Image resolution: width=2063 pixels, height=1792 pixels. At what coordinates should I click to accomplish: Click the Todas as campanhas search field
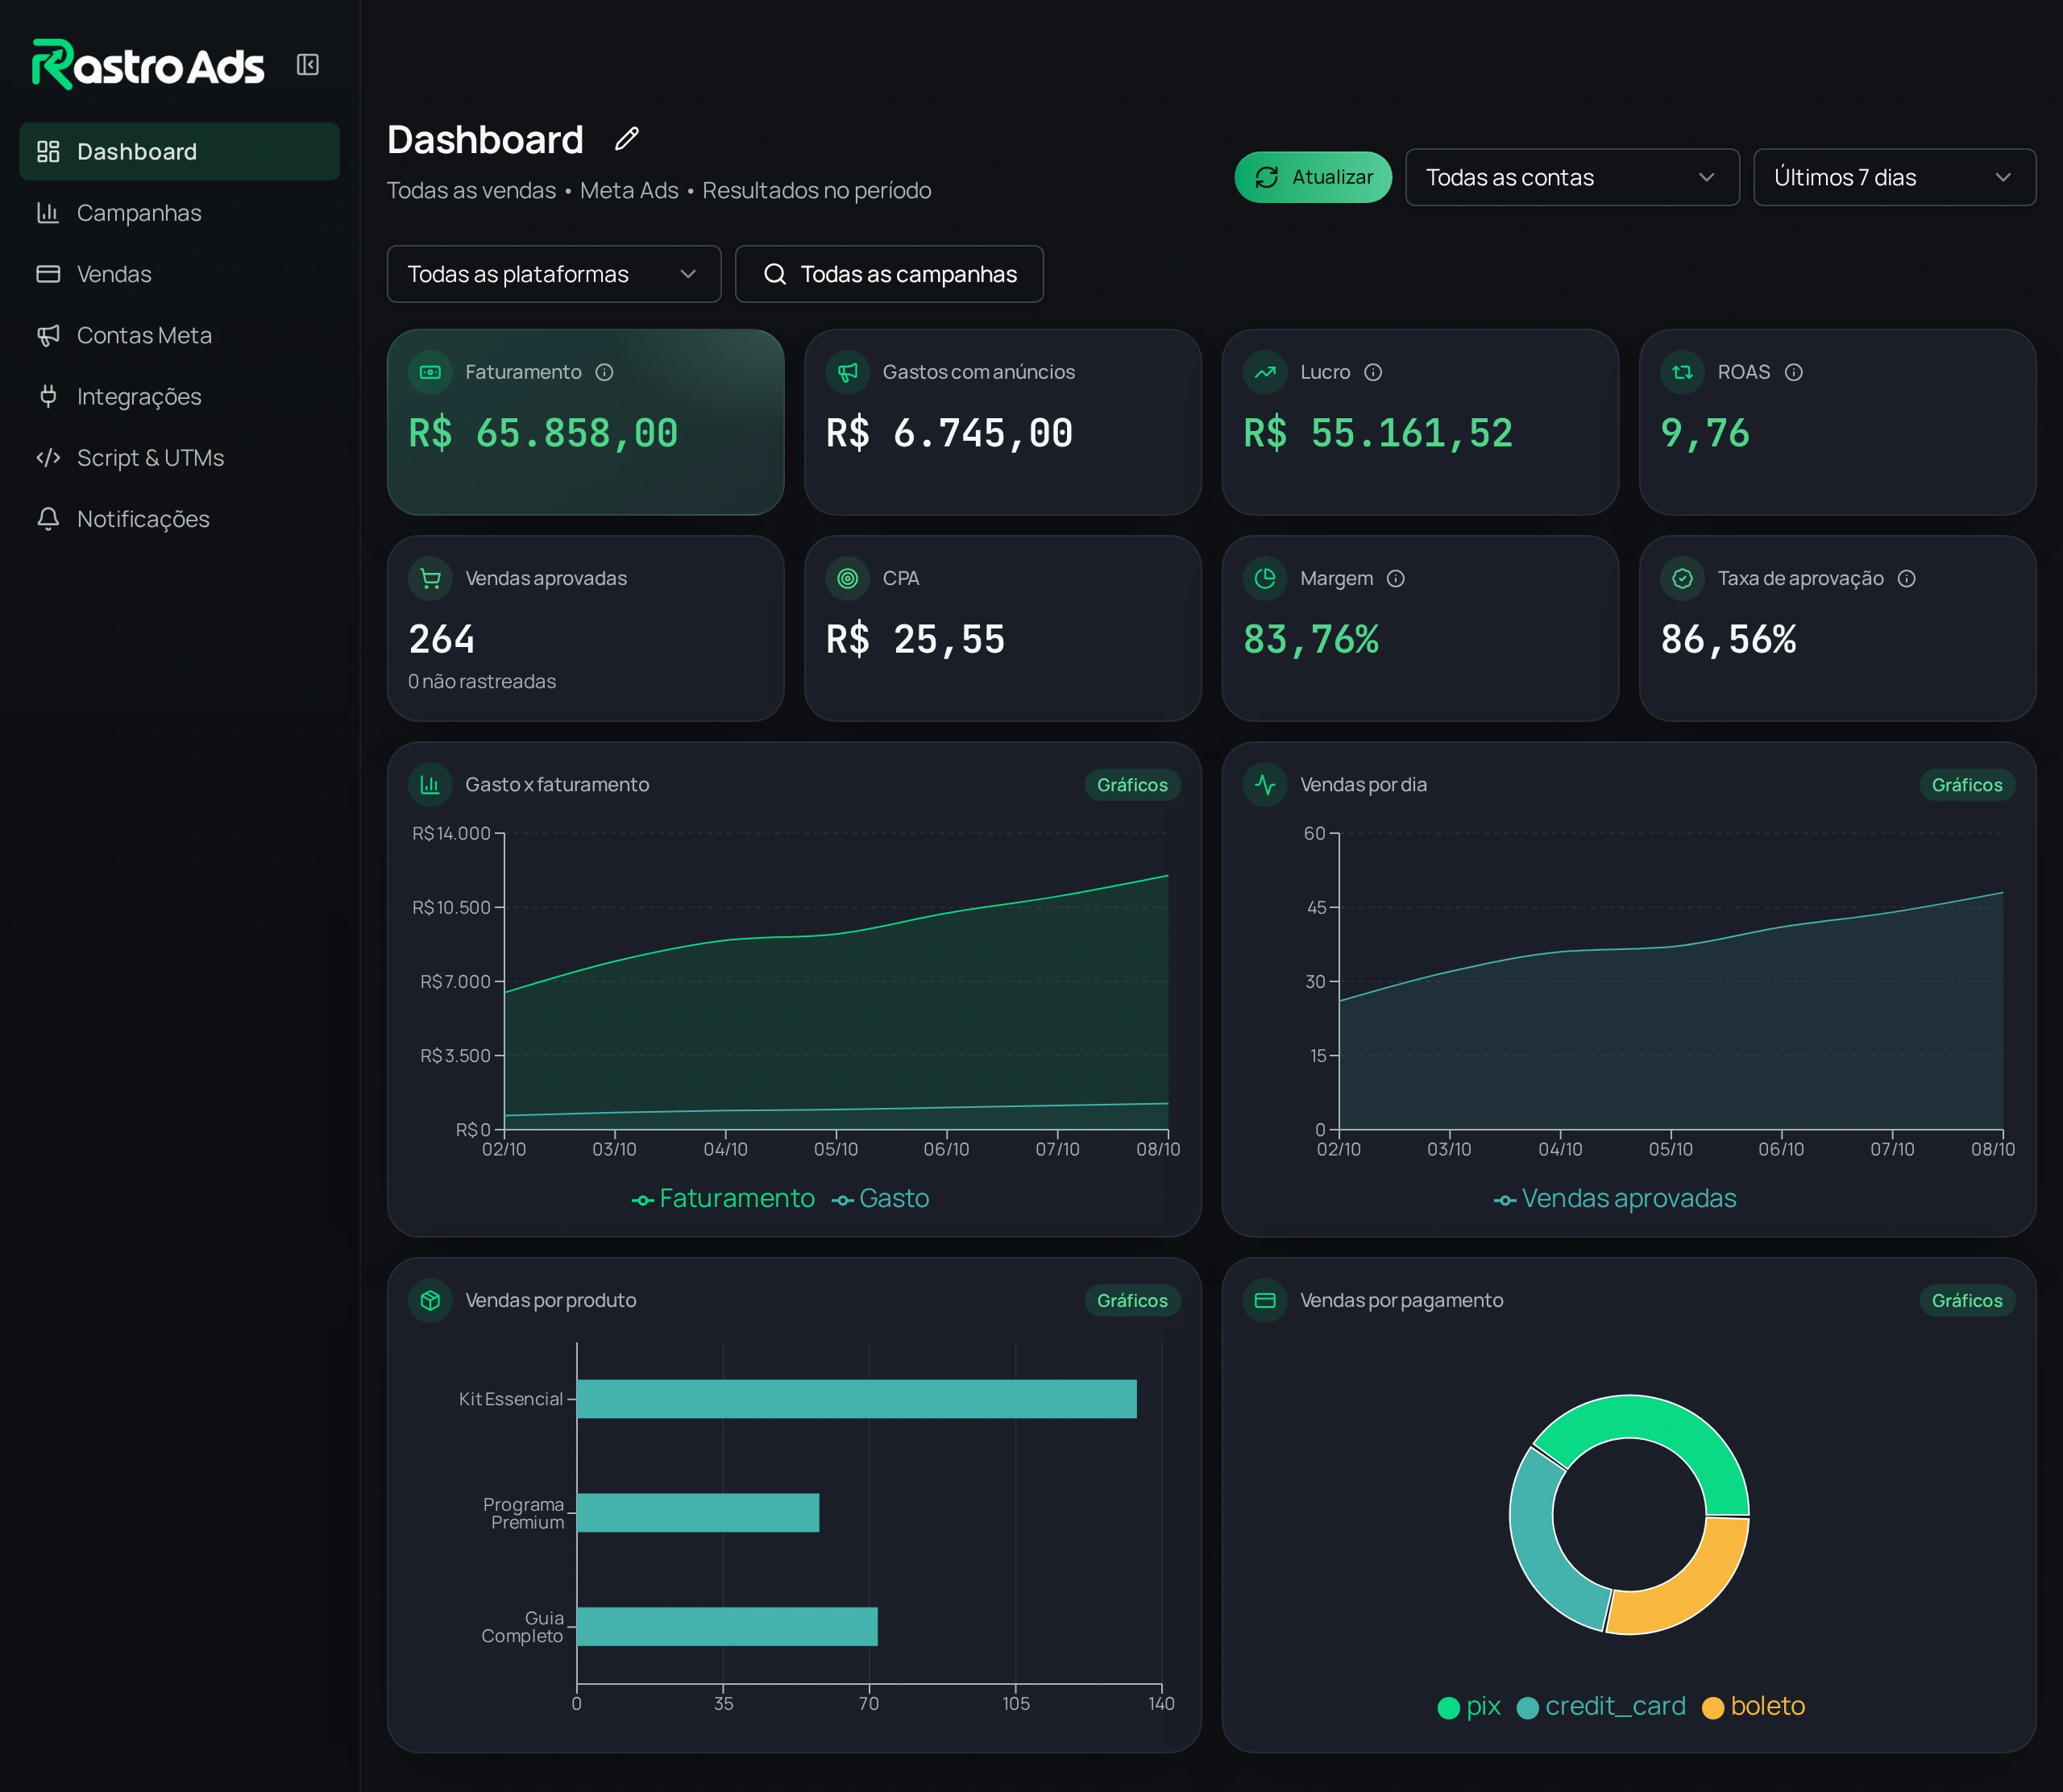pos(889,274)
